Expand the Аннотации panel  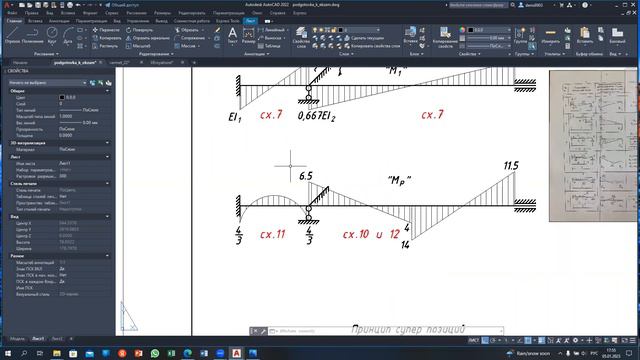[x=256, y=54]
